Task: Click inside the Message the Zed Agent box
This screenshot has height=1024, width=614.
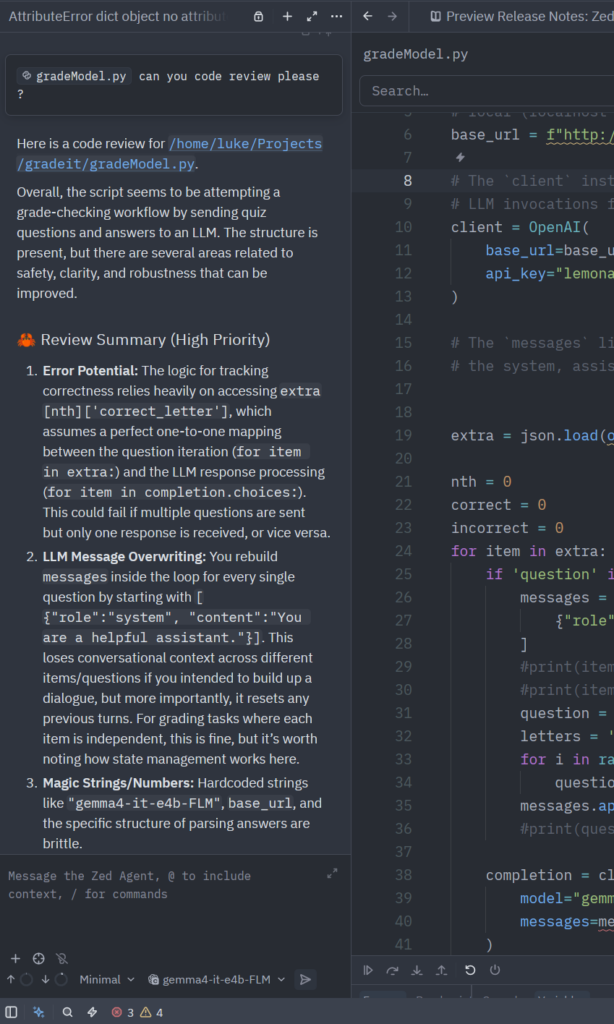Action: click(163, 885)
